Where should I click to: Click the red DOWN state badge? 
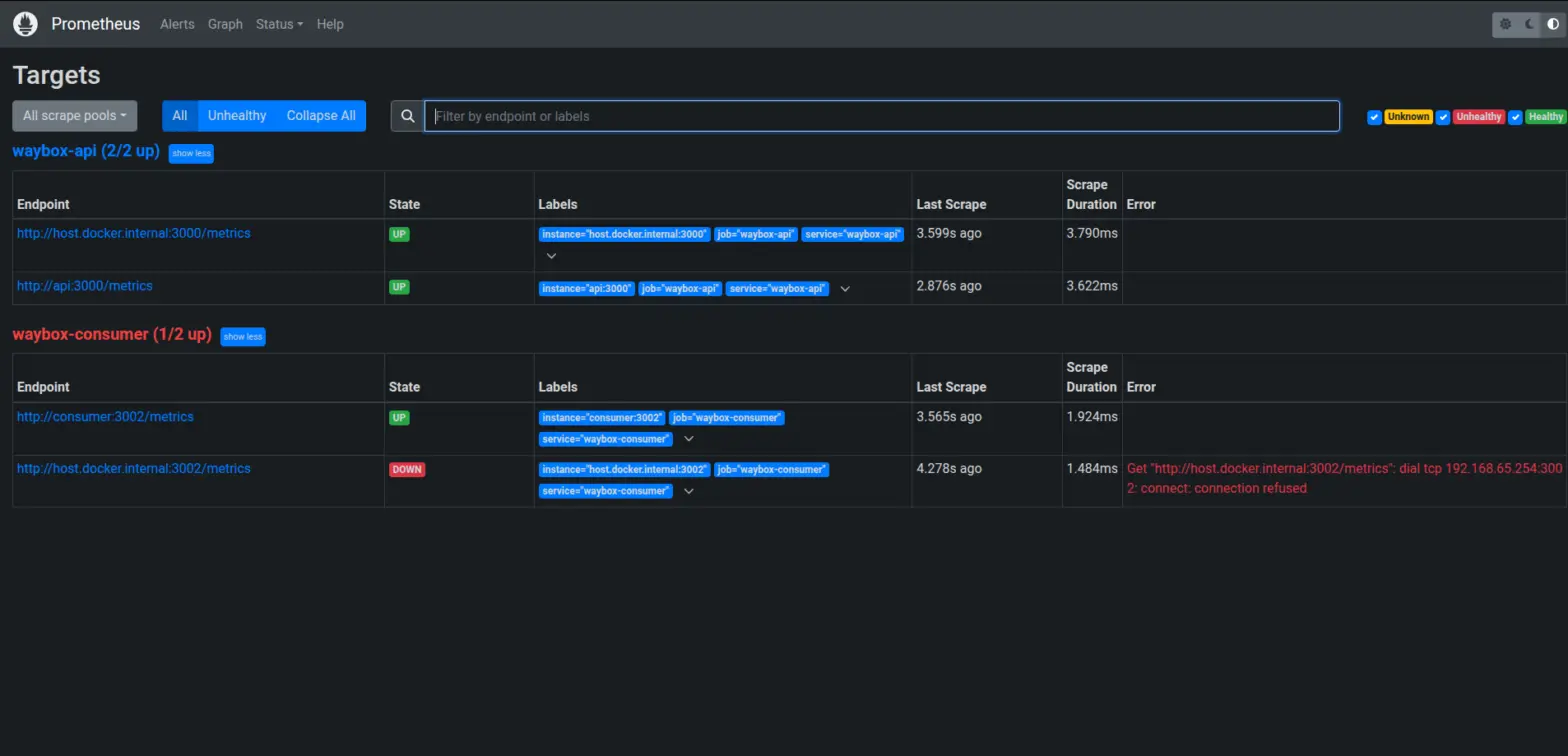[x=407, y=469]
